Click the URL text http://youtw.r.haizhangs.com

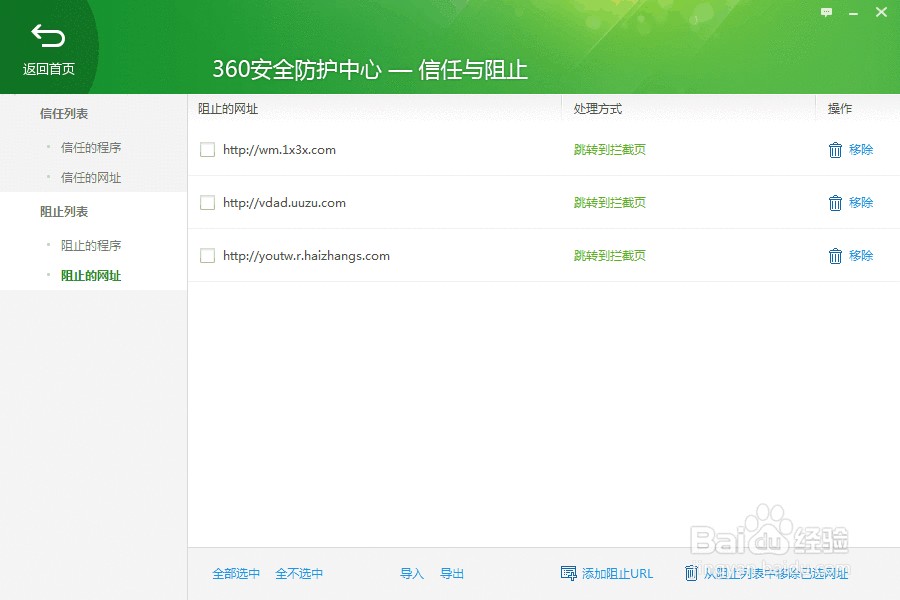point(307,256)
